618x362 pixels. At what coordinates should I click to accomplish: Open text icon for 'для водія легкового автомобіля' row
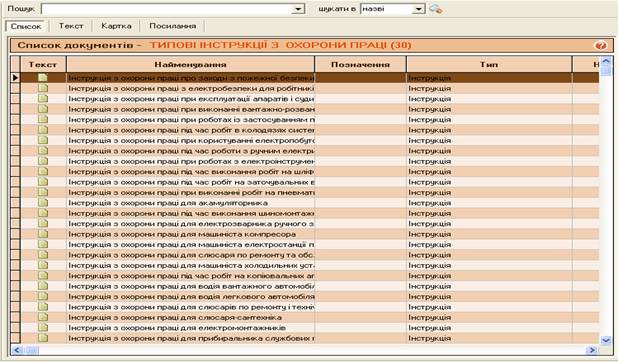(x=43, y=297)
